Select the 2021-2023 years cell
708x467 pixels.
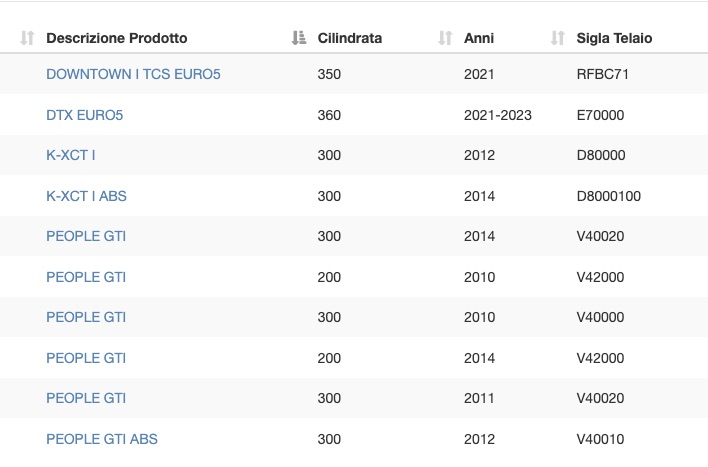498,115
